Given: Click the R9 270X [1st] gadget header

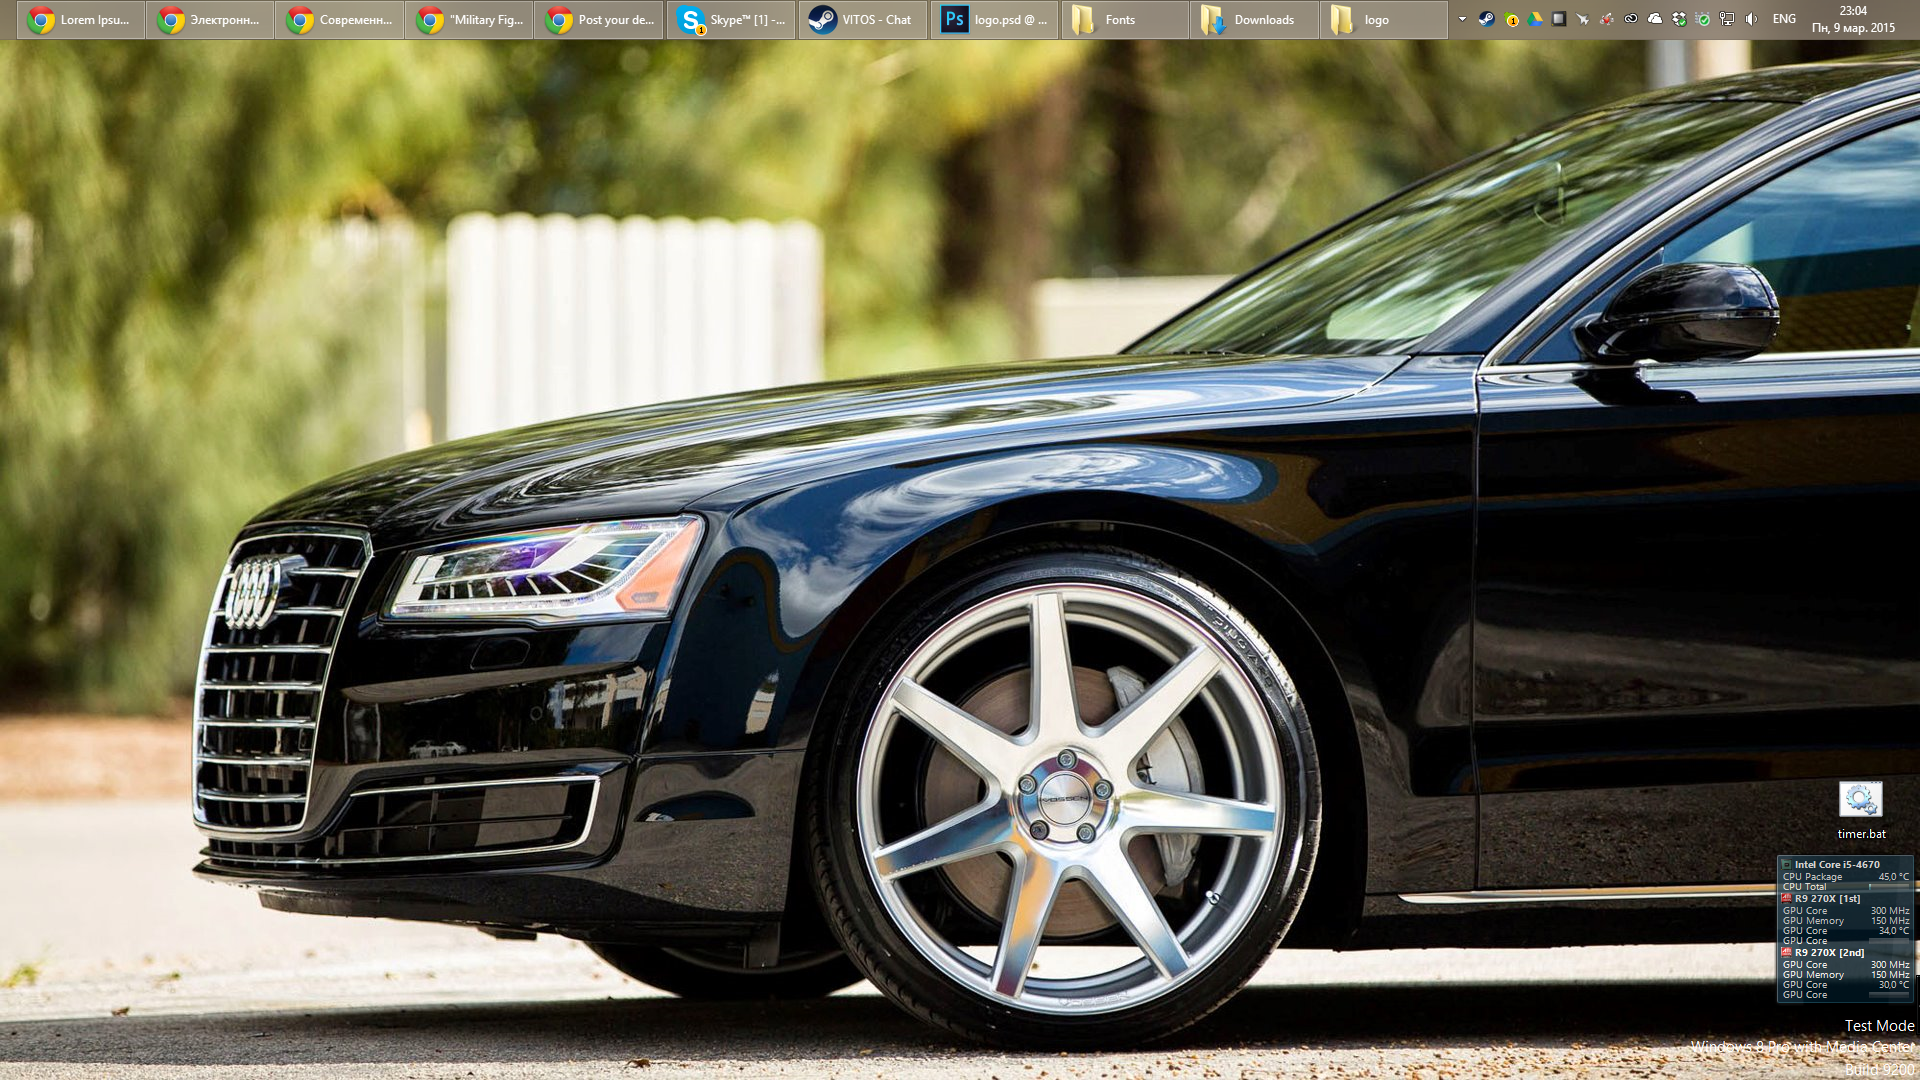Looking at the screenshot, I should click(x=1821, y=898).
